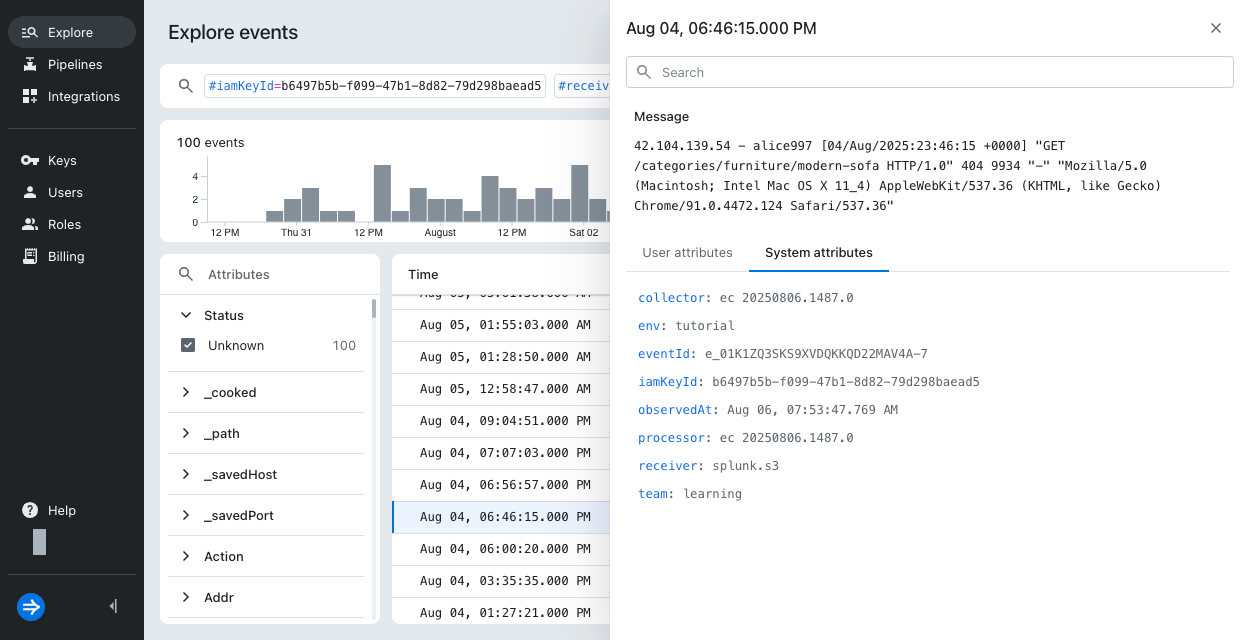
Task: Click the event message text
Action: point(896,176)
